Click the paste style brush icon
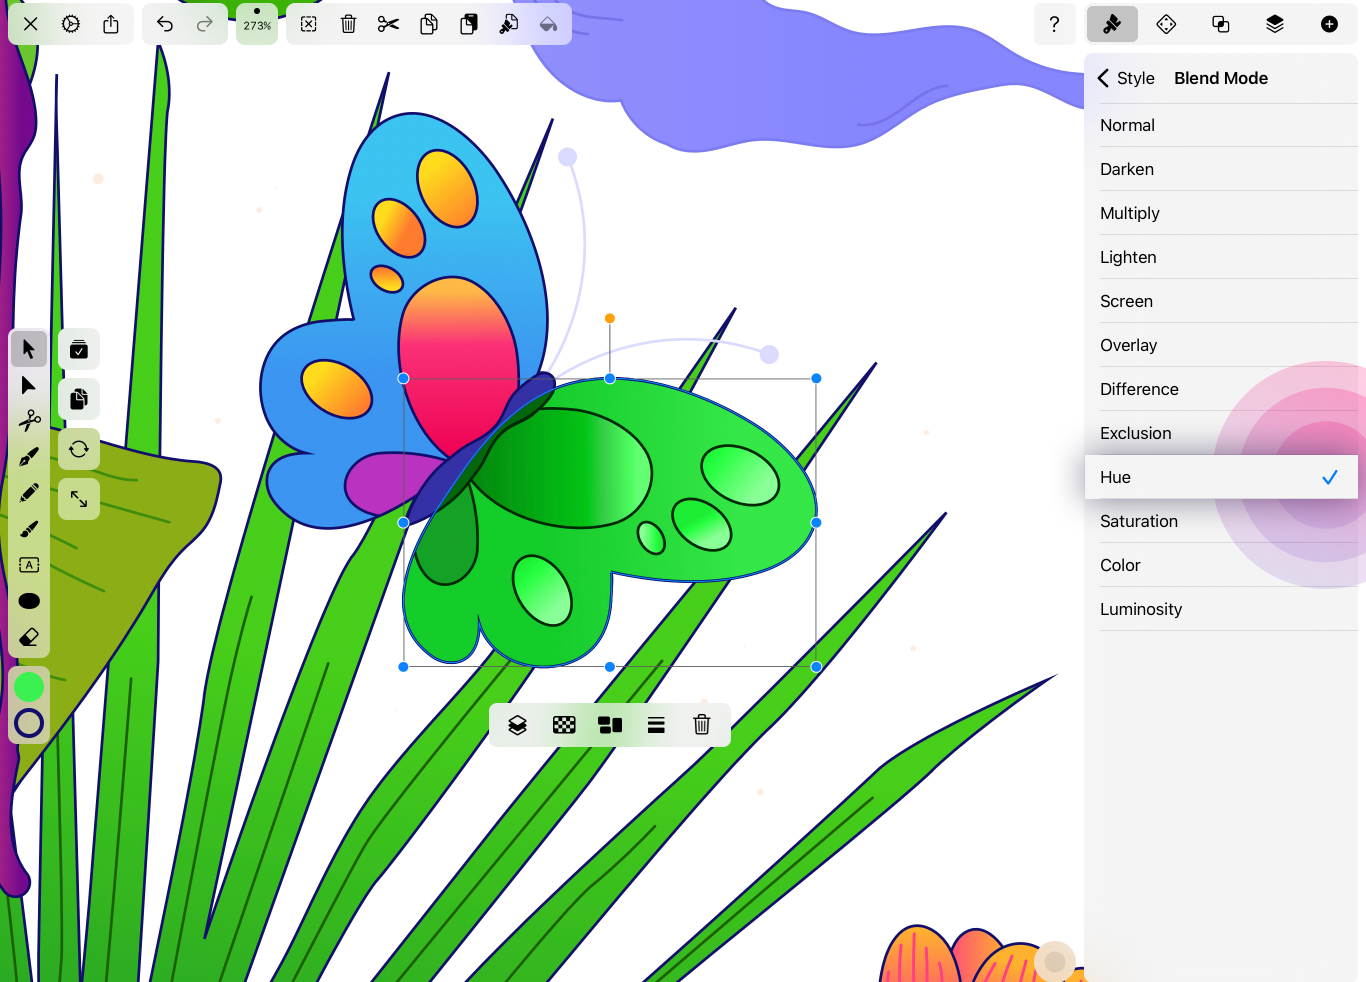The image size is (1366, 982). pos(508,24)
